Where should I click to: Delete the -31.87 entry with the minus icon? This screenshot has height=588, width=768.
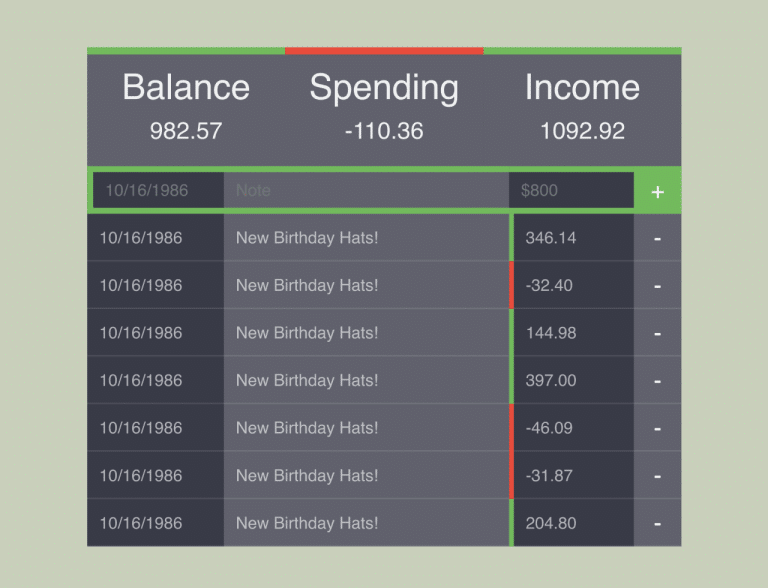tap(657, 476)
